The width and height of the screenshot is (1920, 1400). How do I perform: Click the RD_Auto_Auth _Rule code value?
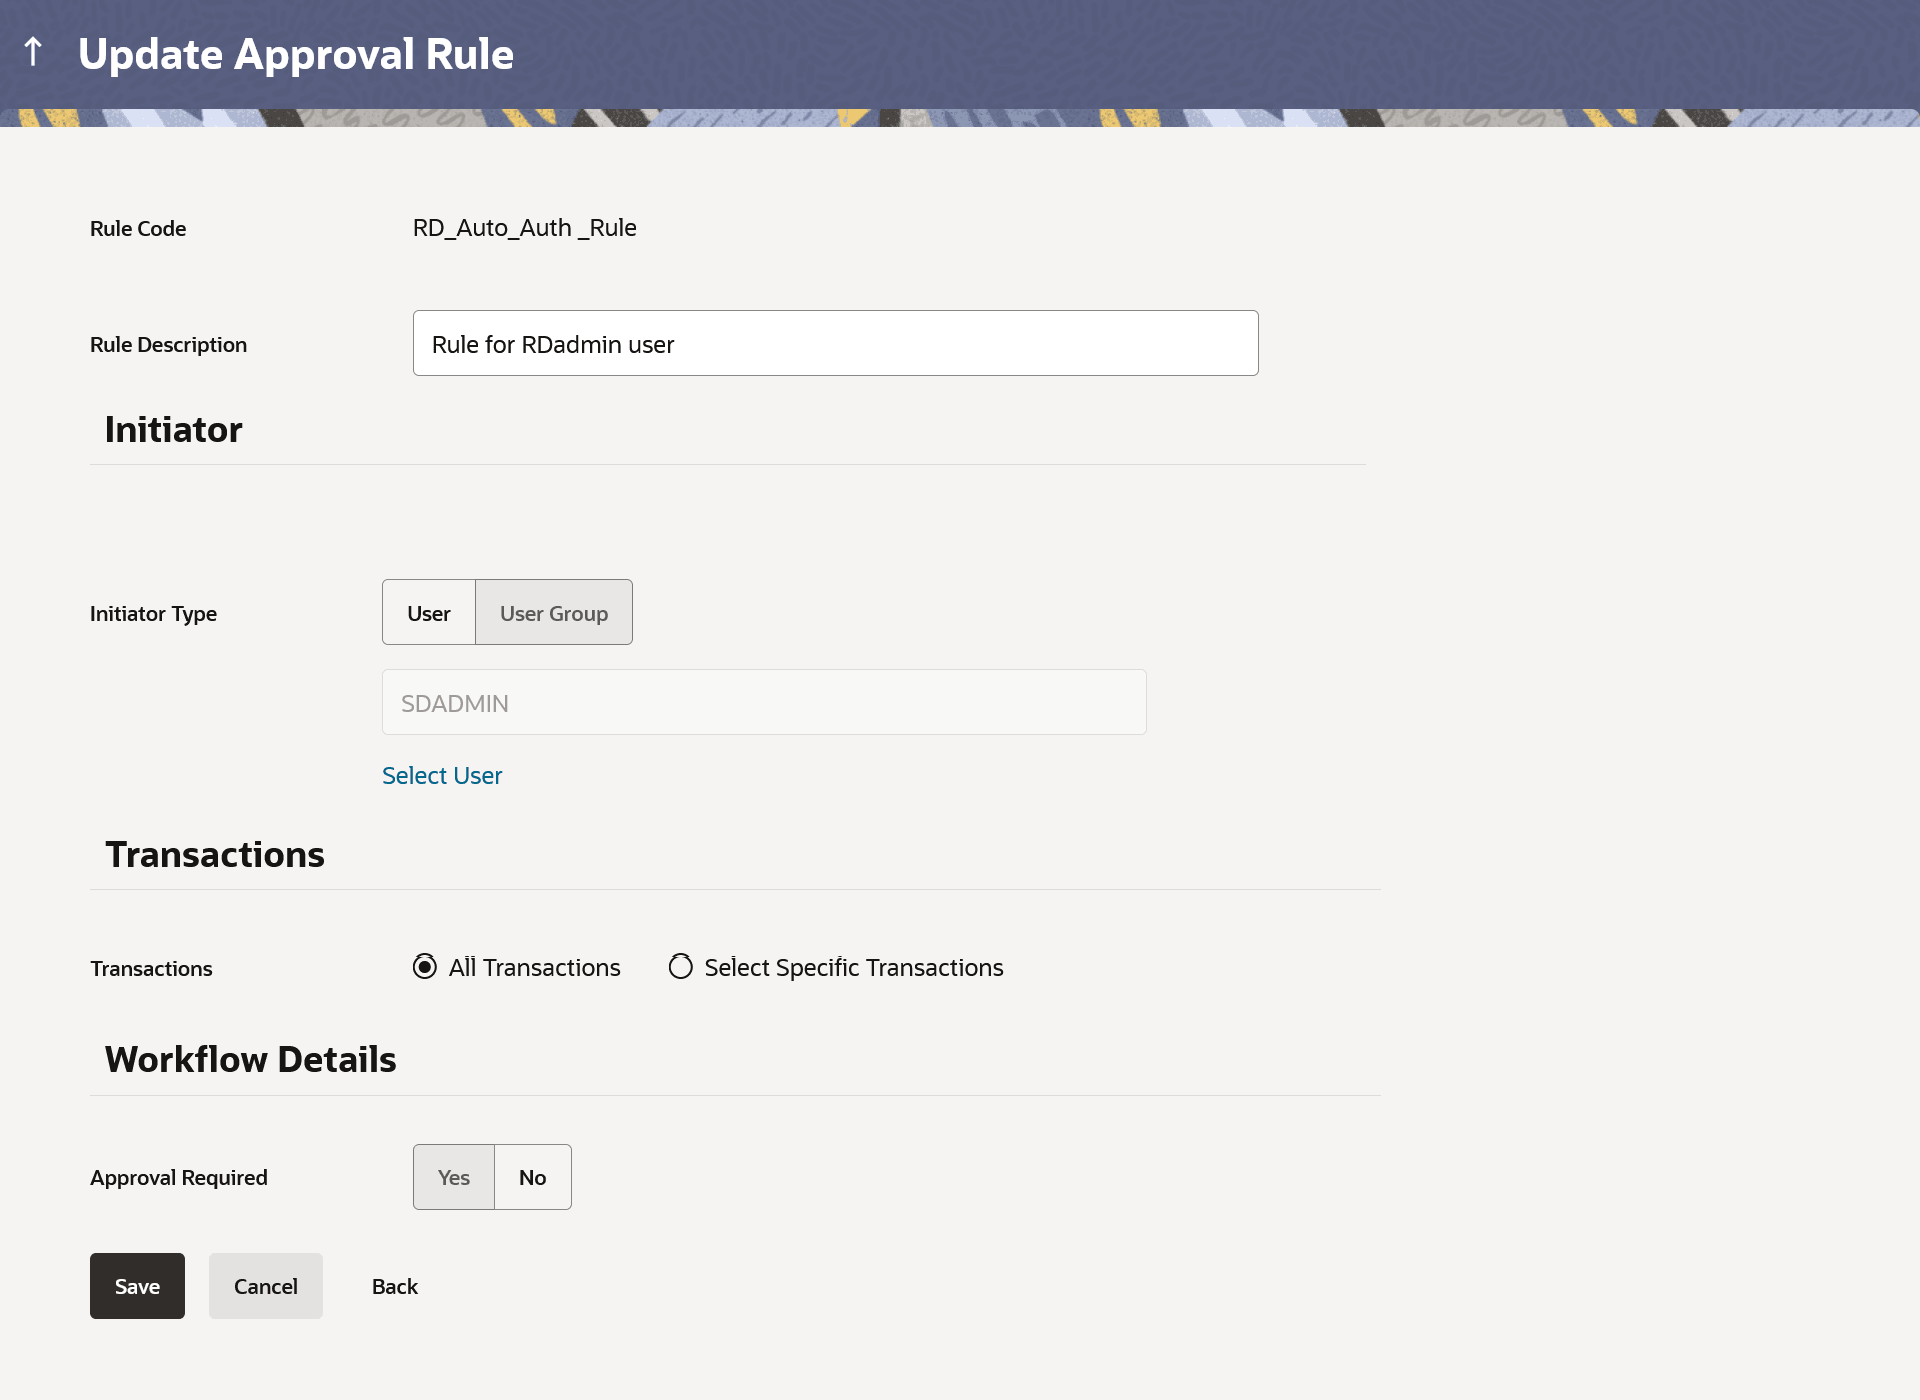(524, 228)
